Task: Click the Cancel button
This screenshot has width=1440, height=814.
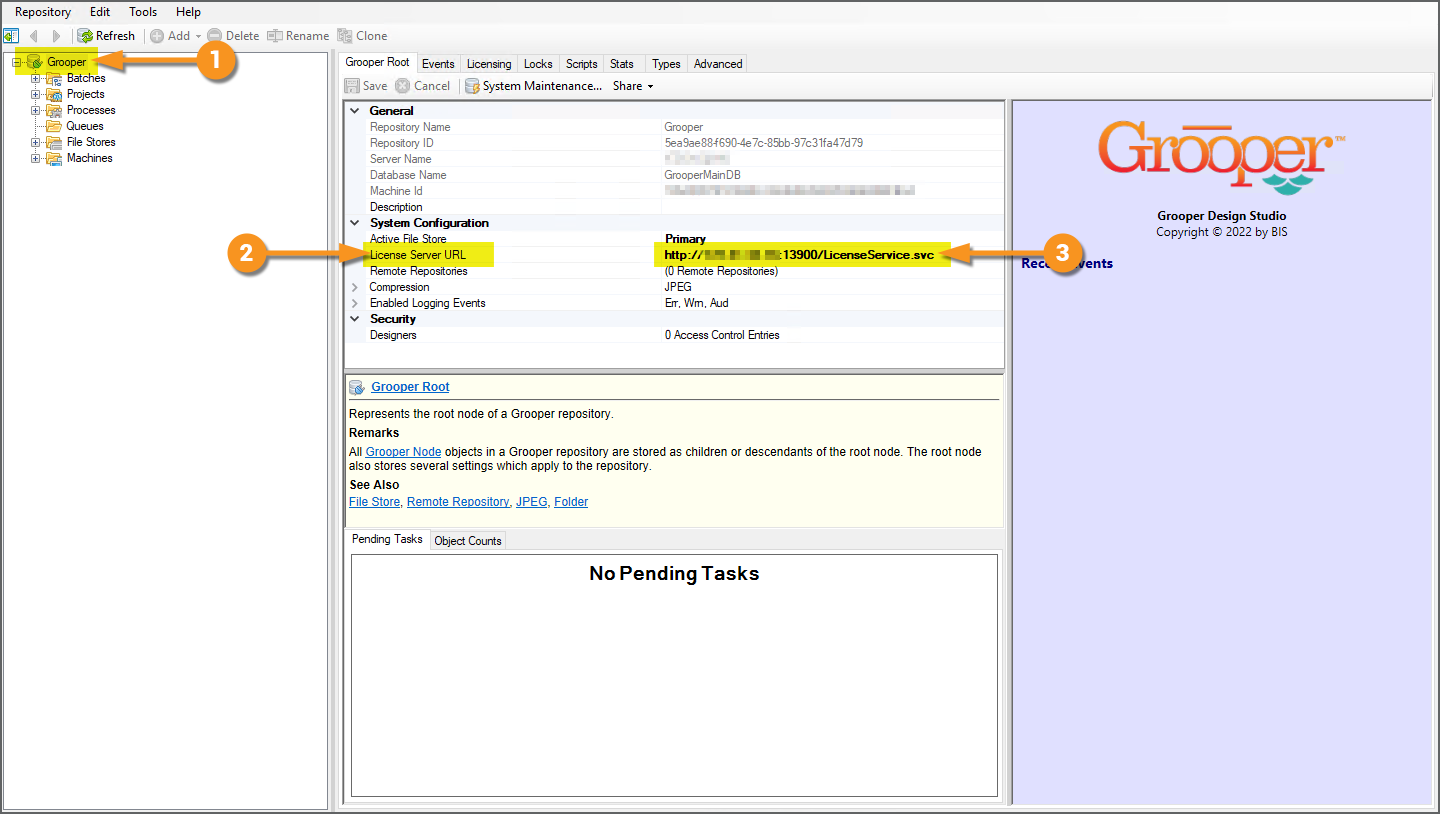Action: click(423, 86)
